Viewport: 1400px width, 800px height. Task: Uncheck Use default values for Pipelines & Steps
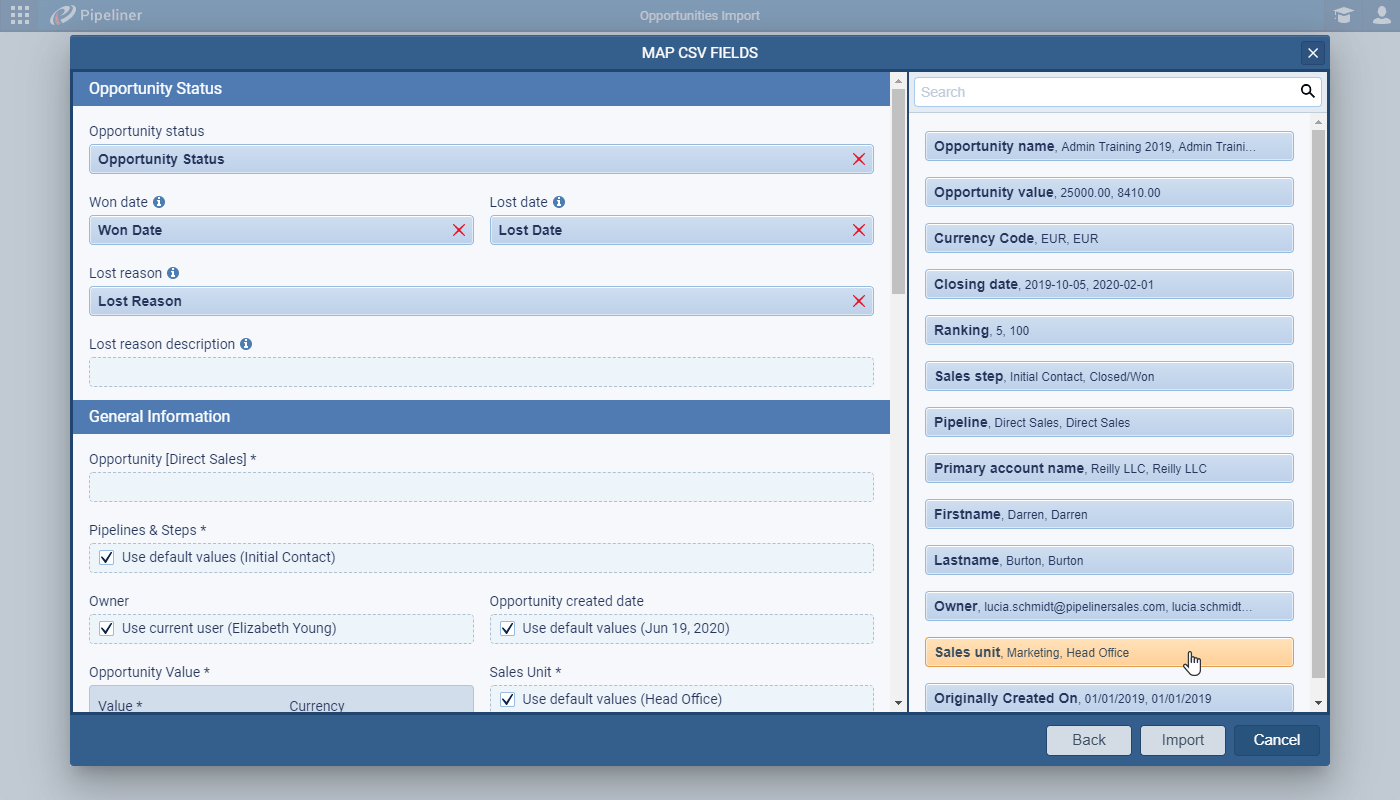coord(107,557)
